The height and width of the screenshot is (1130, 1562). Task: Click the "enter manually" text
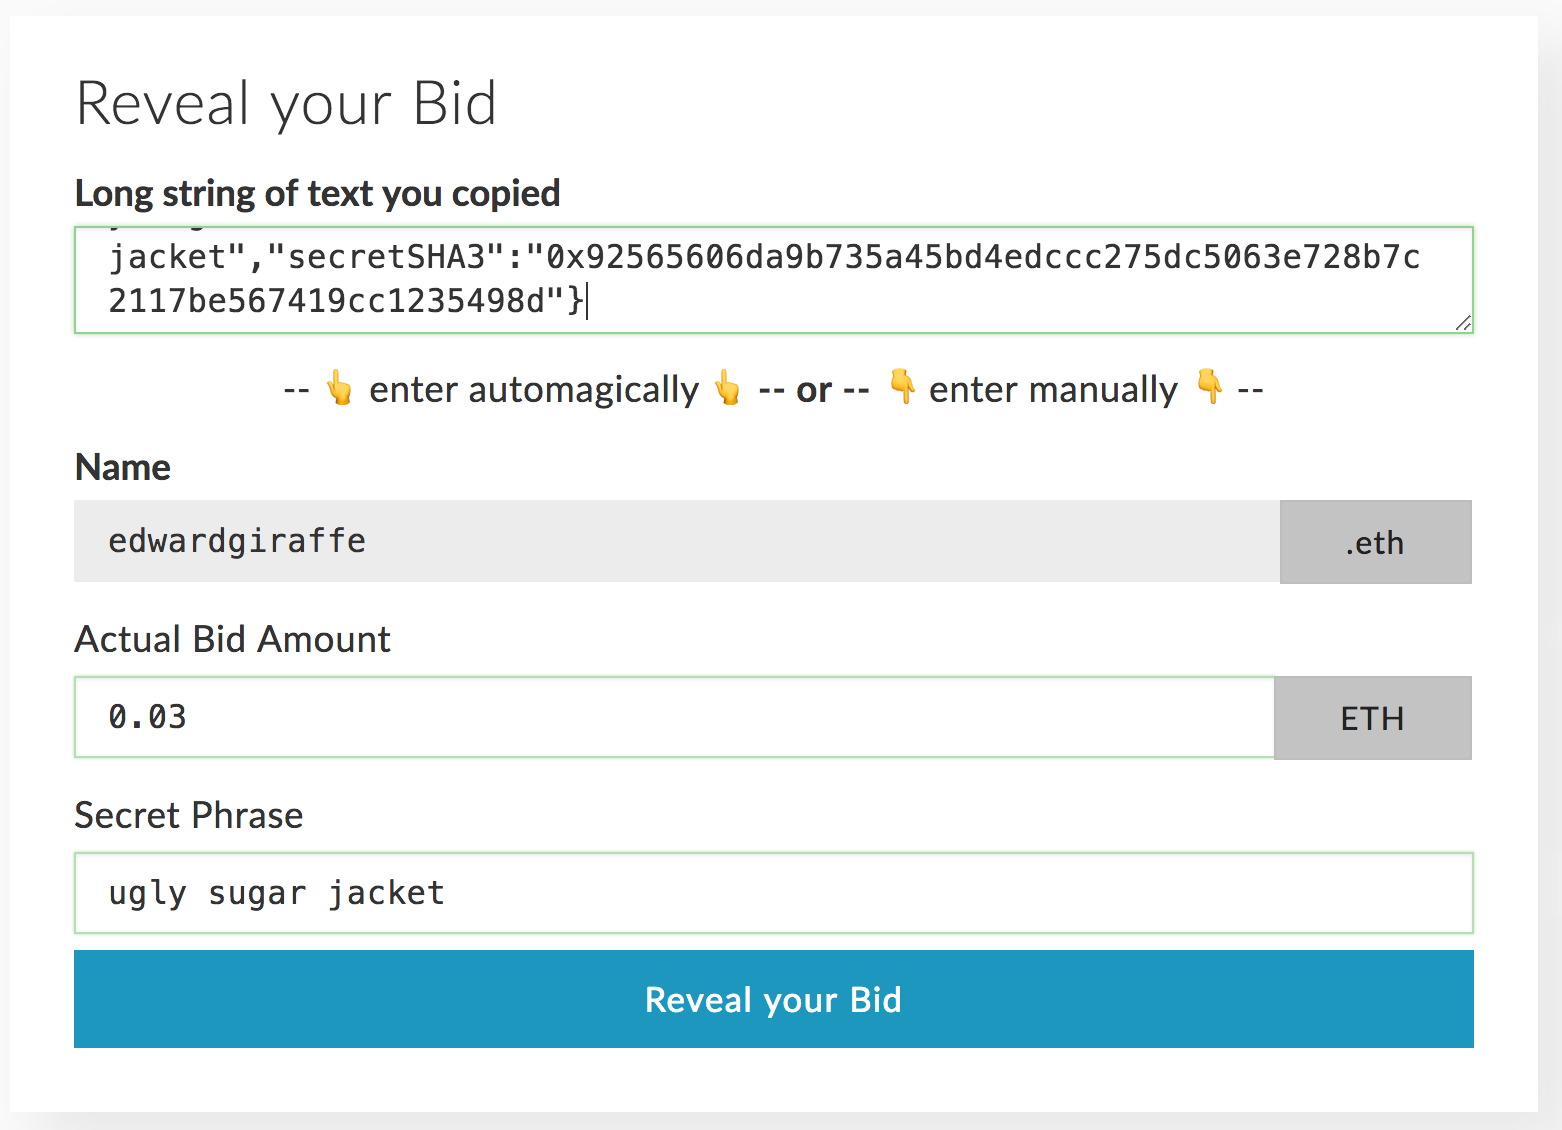point(1053,390)
